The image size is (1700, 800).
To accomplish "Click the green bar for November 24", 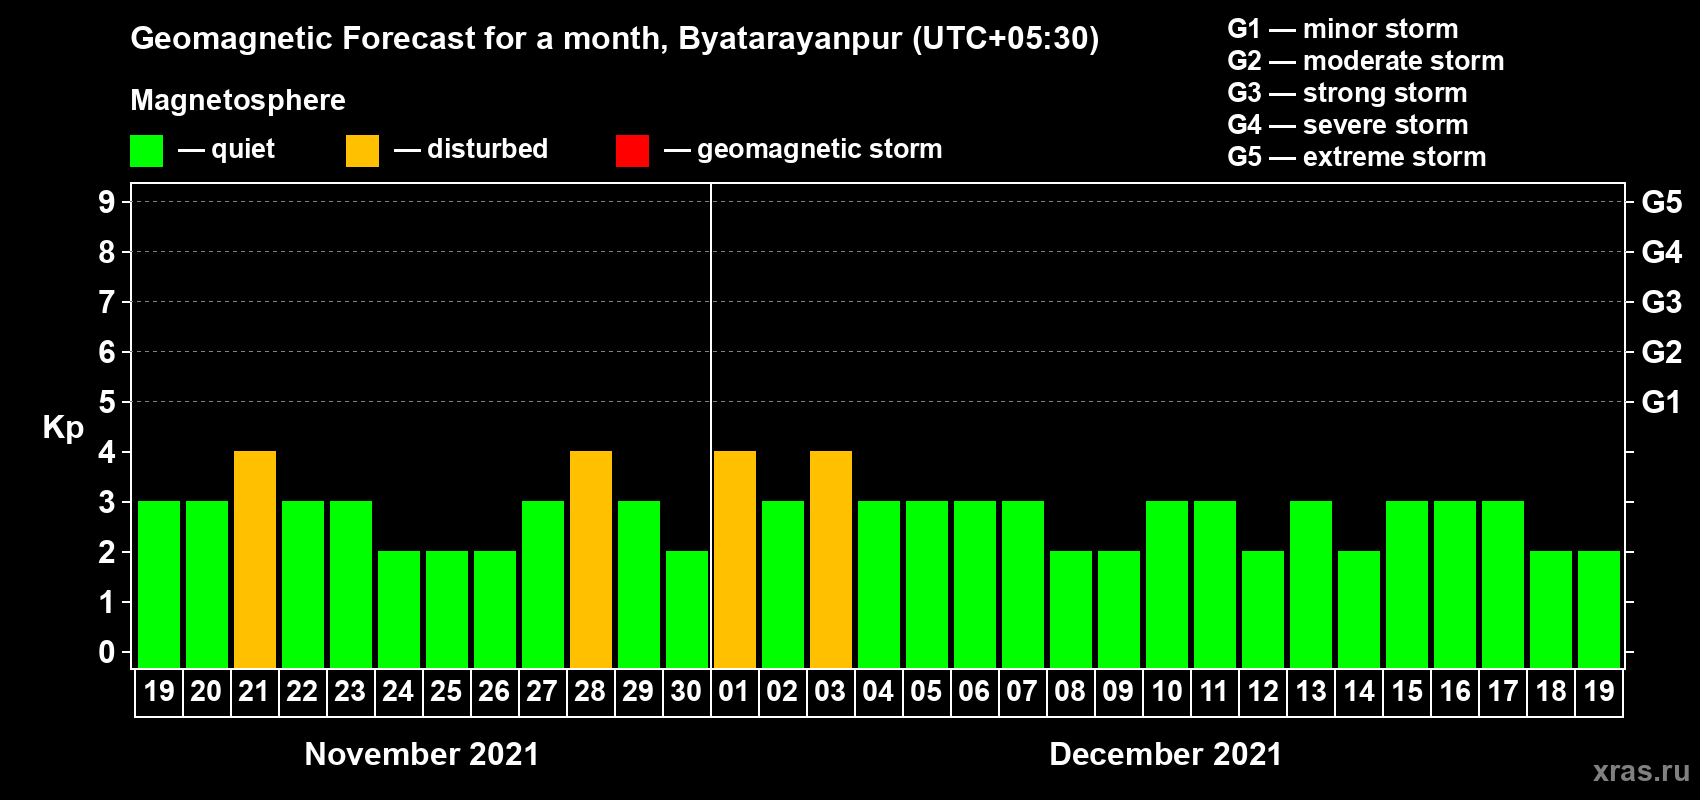I will tap(399, 609).
